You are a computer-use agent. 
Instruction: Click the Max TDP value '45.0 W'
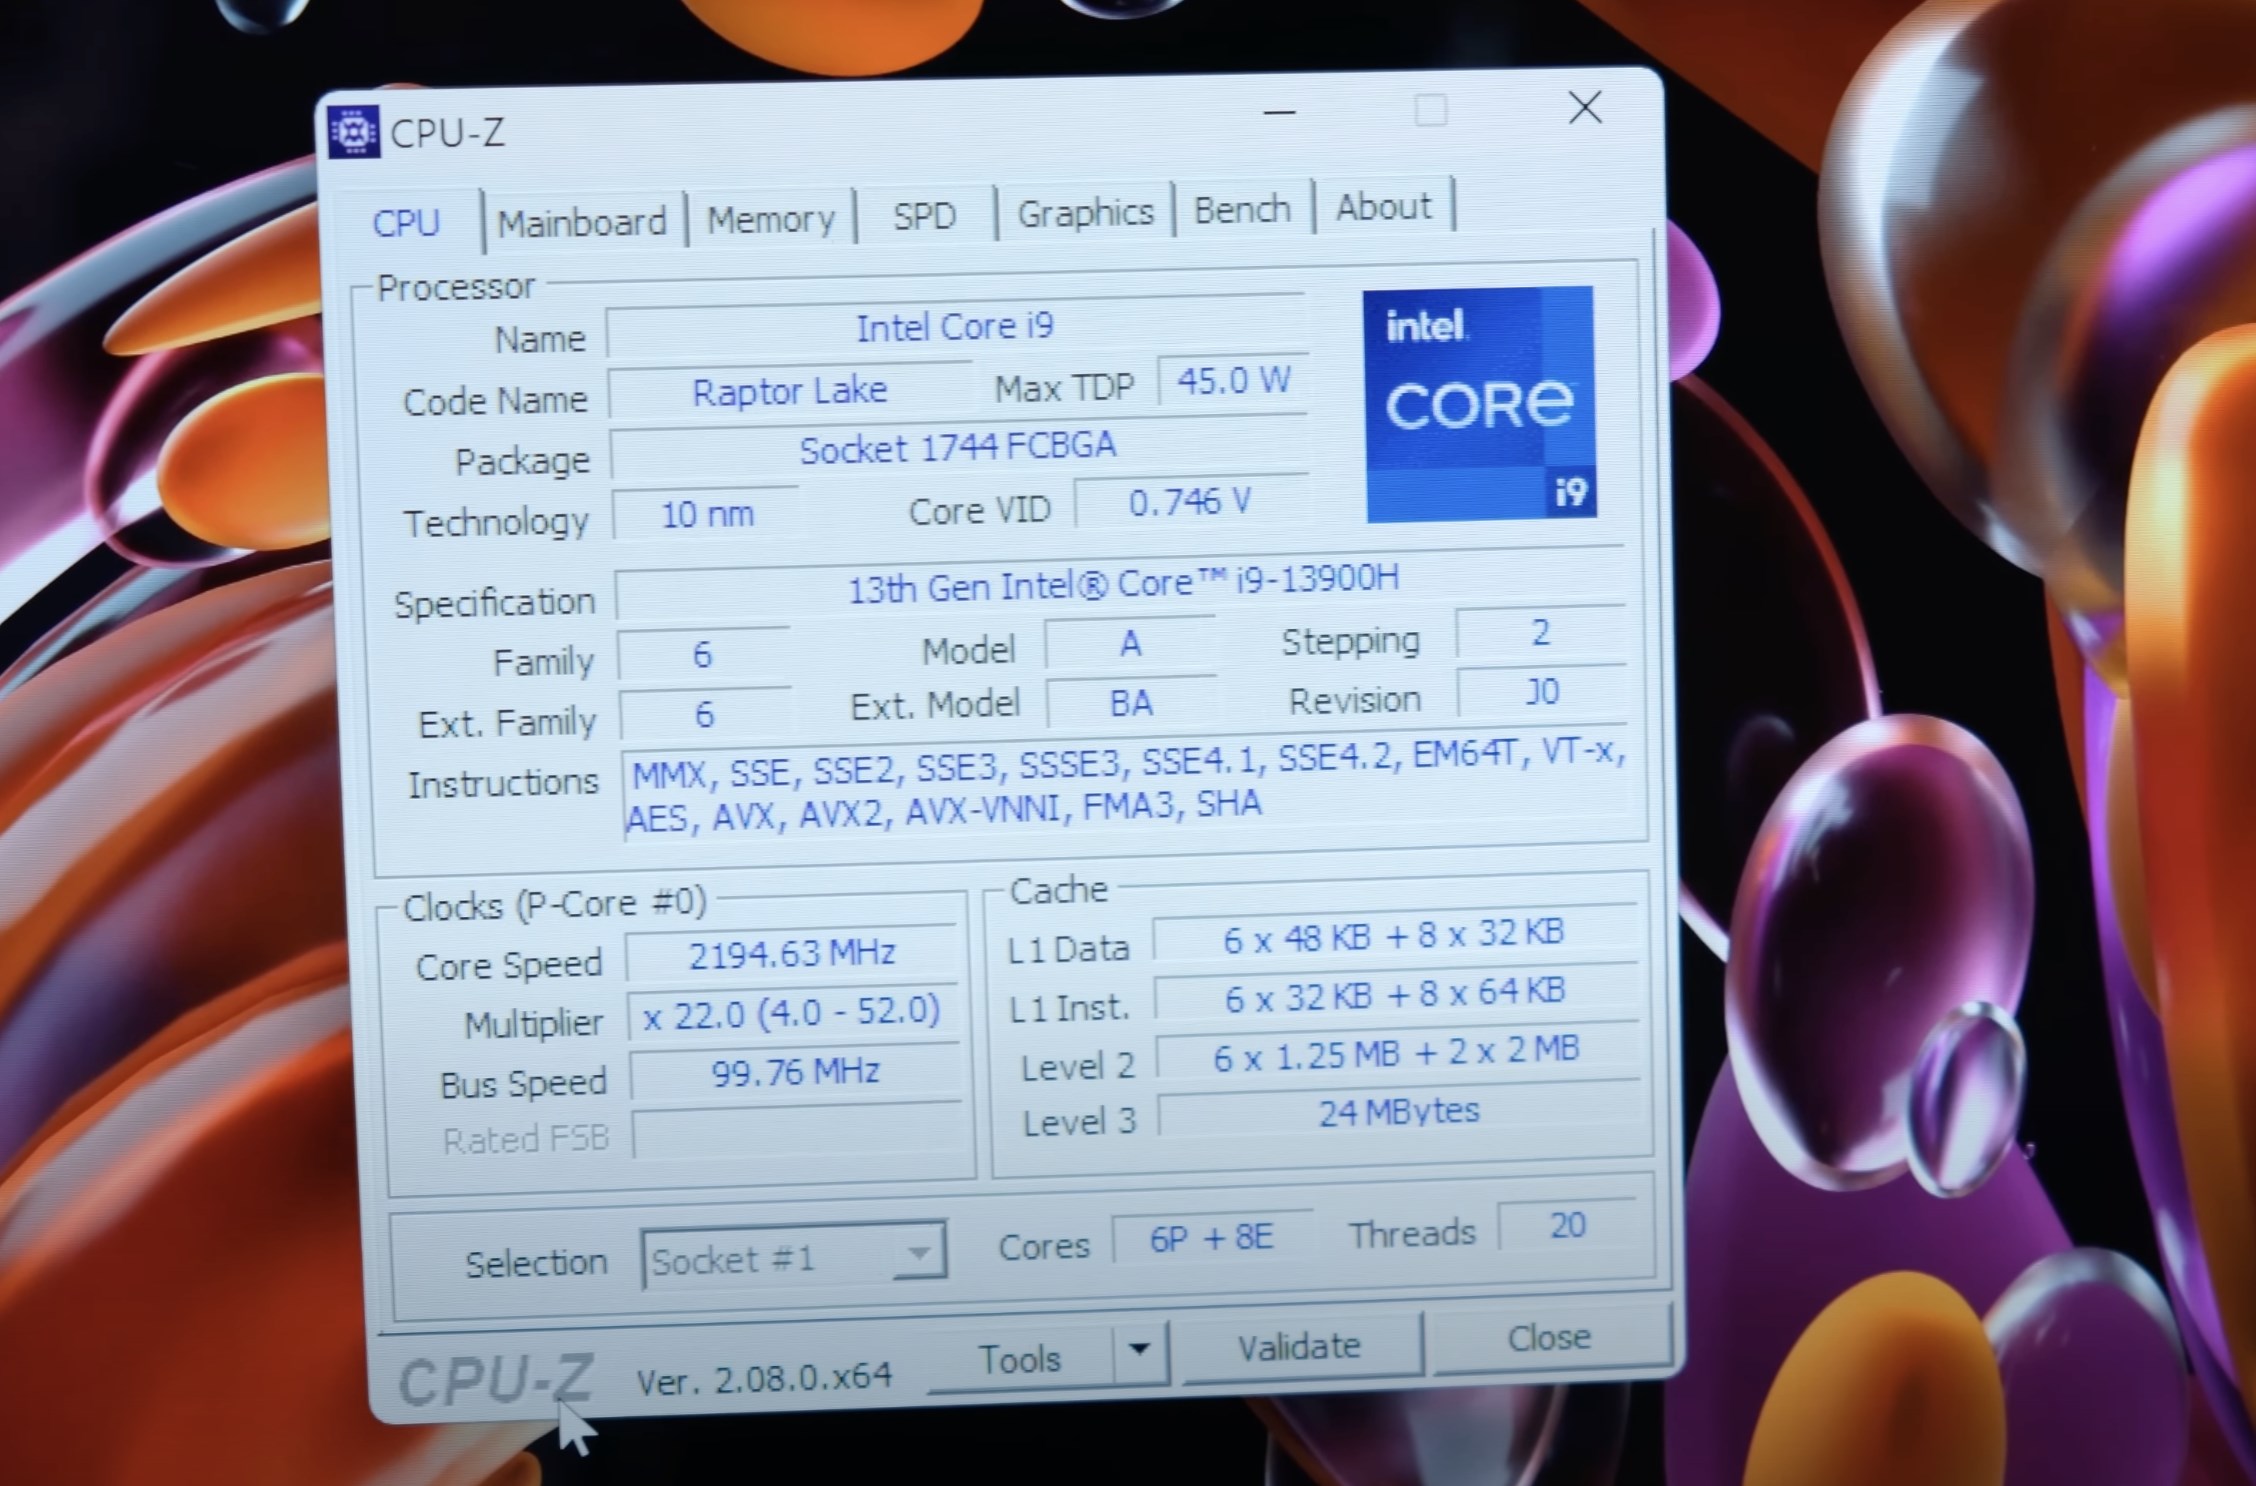tap(1233, 381)
